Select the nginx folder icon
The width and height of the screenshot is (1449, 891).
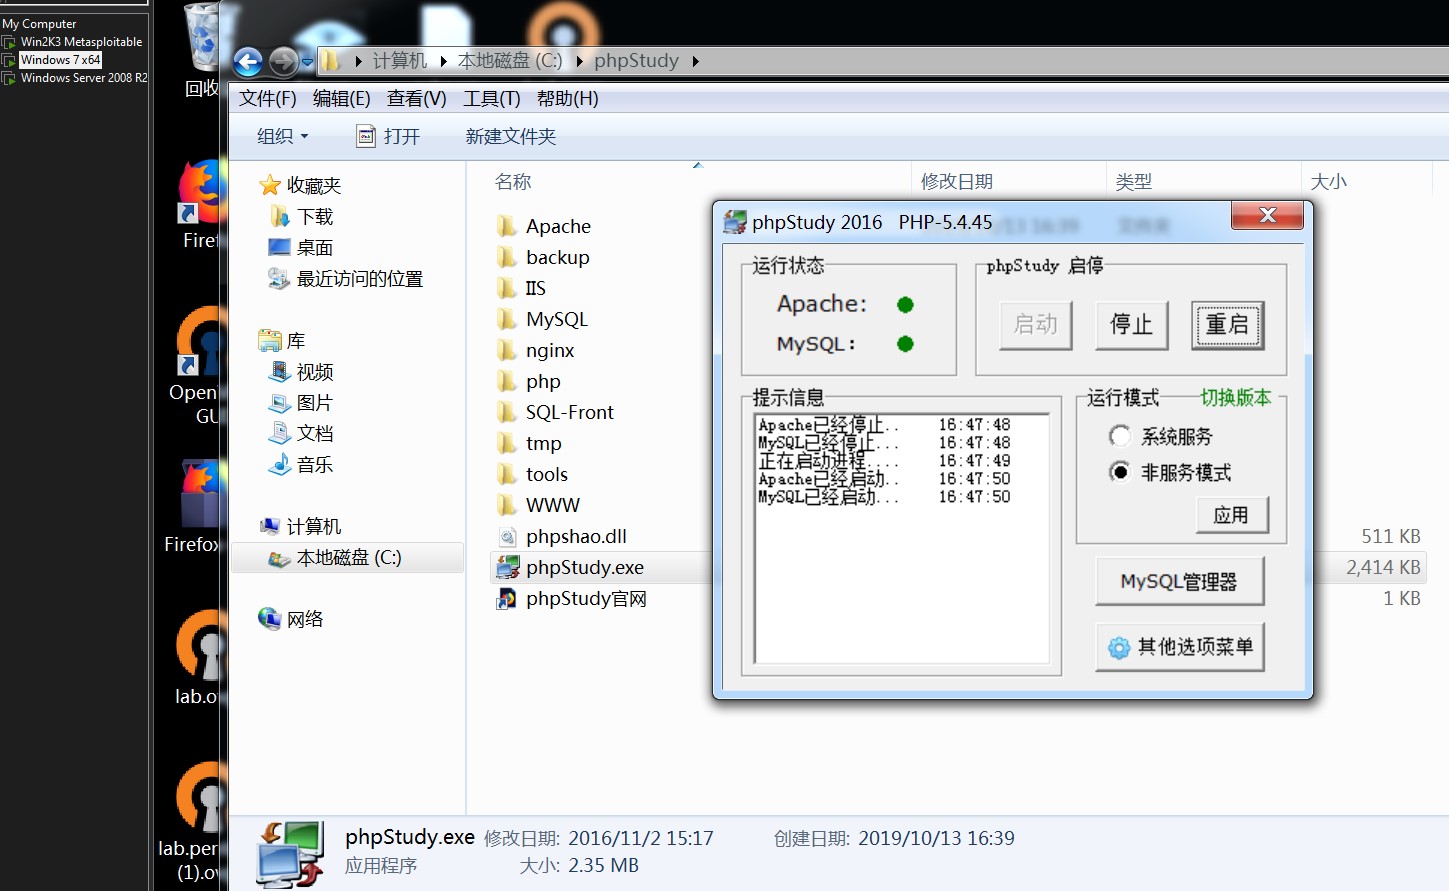point(507,350)
